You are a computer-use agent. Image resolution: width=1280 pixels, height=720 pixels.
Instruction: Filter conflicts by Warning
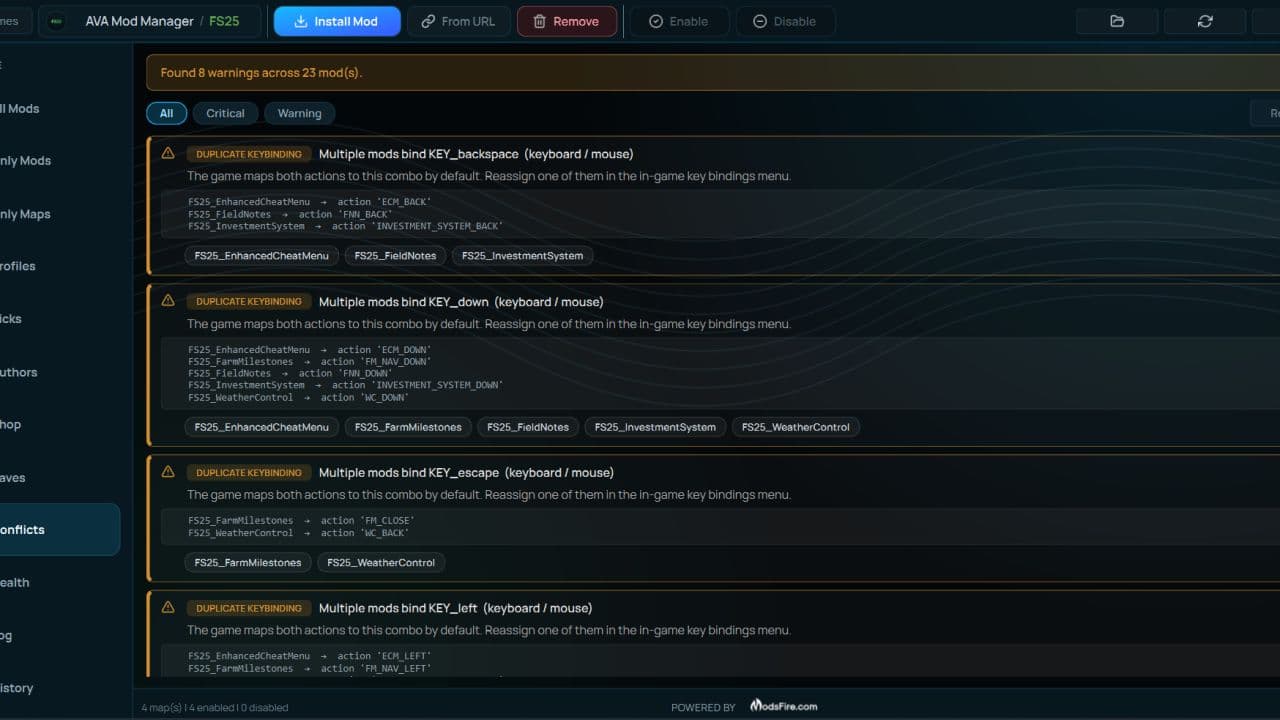tap(299, 113)
